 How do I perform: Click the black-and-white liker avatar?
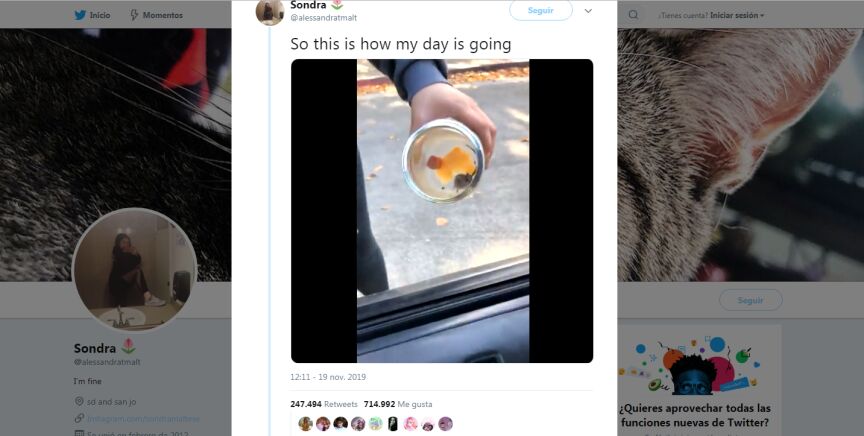(393, 424)
